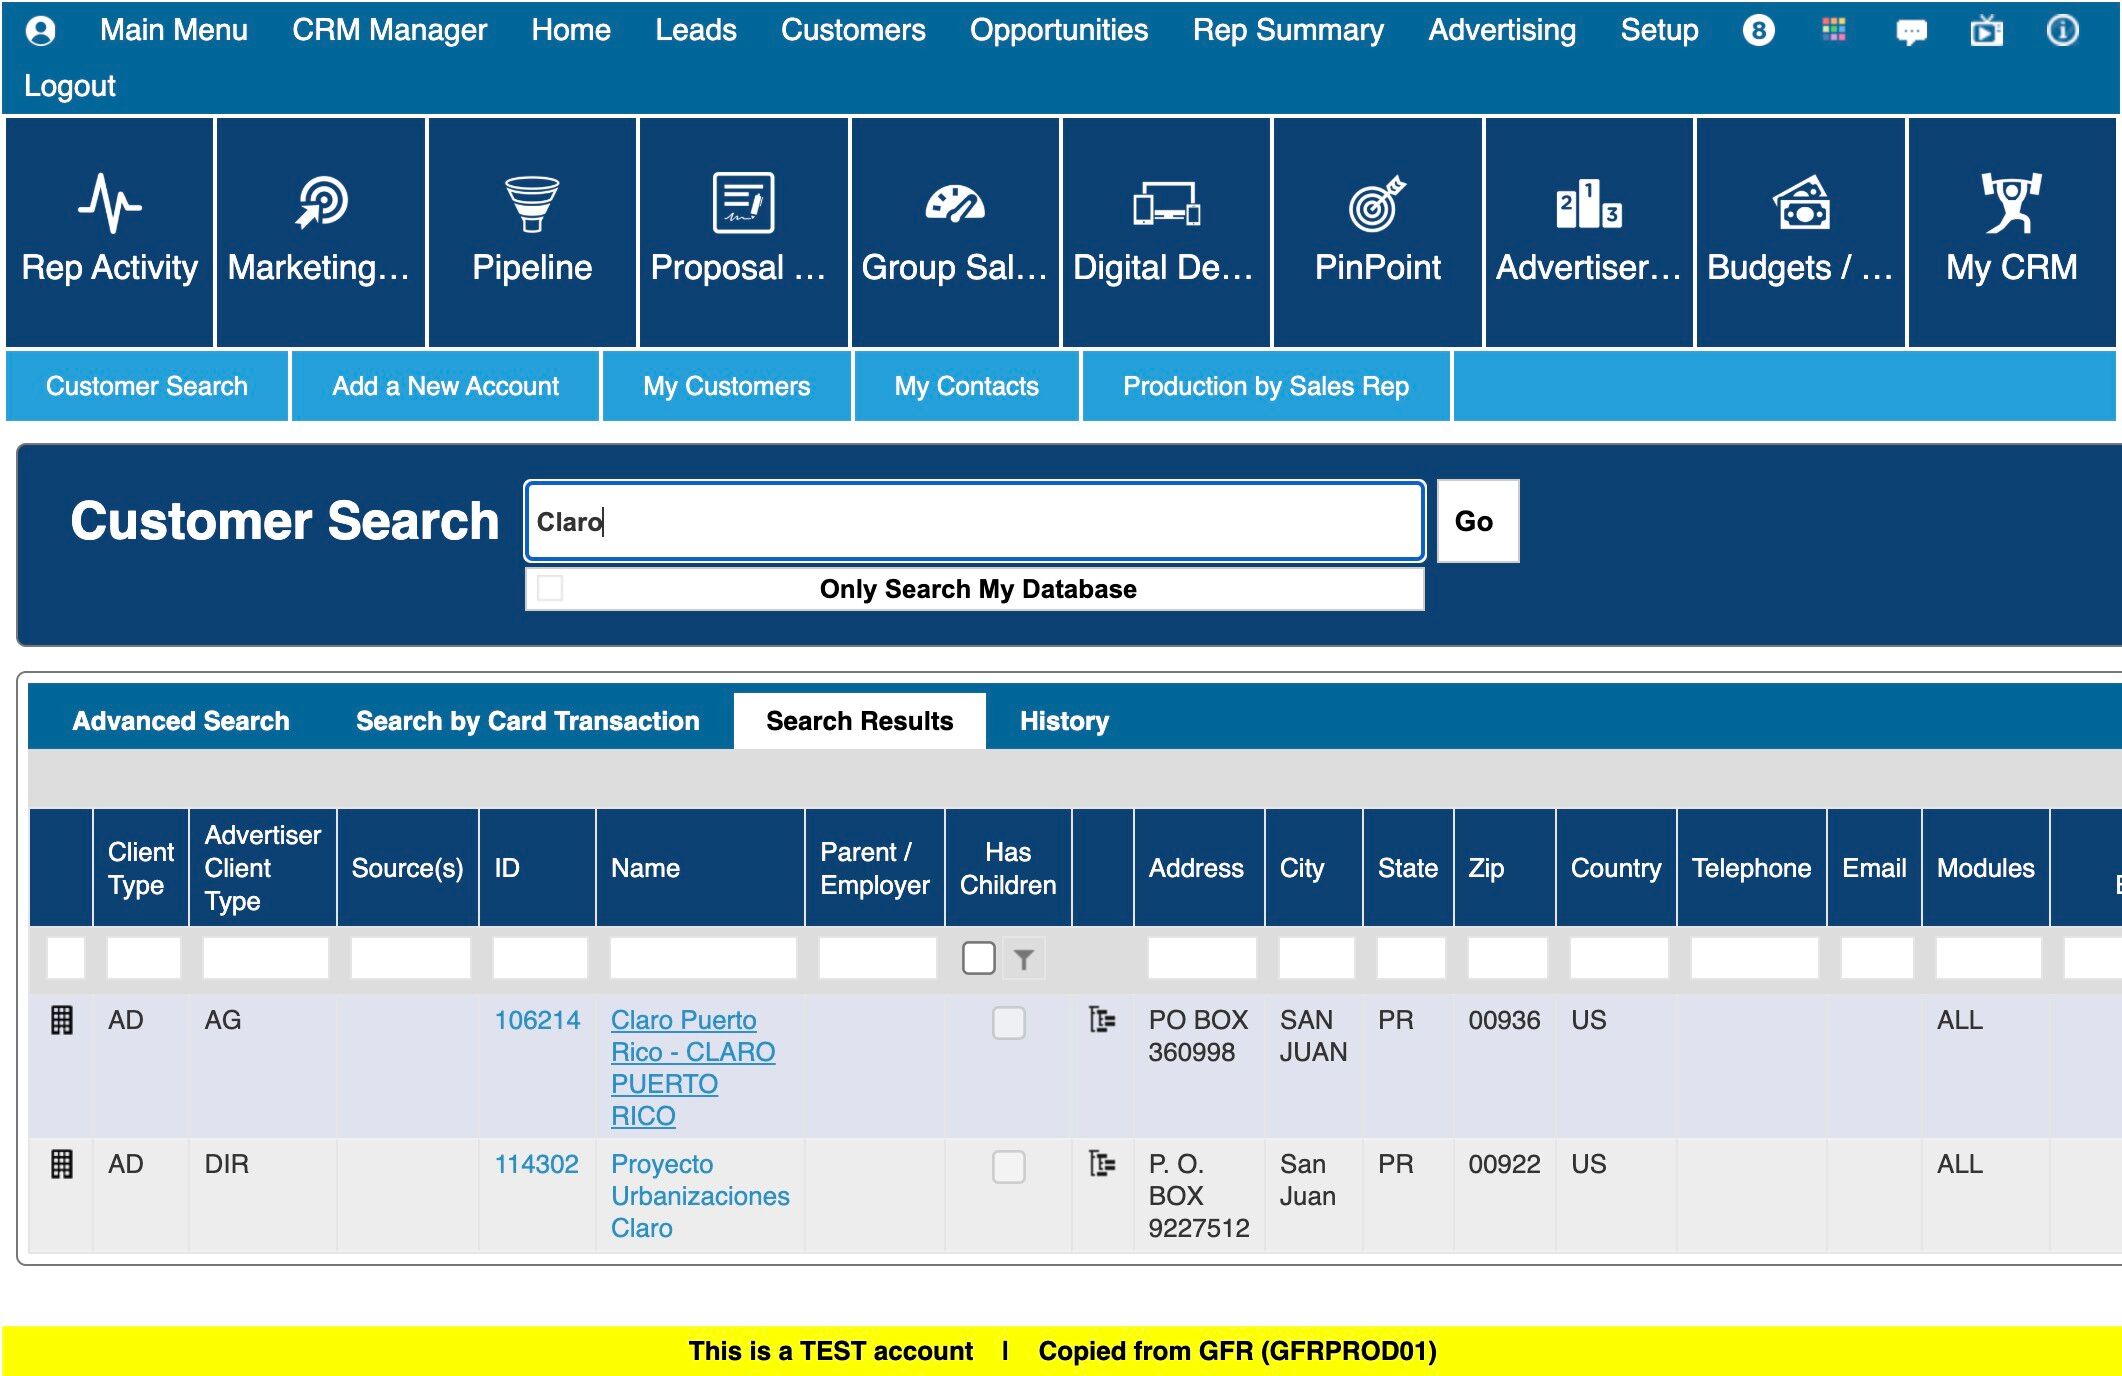Expand the Setup menu

[x=1658, y=31]
